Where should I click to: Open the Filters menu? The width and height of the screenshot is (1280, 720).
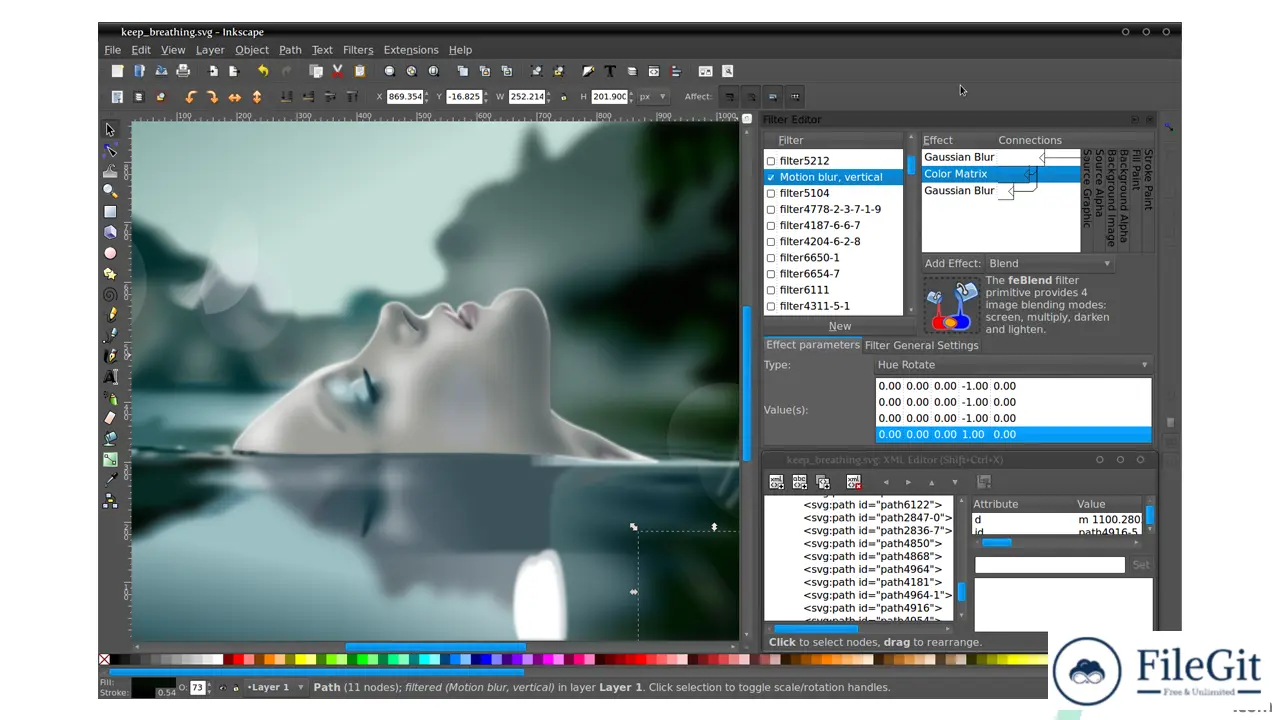click(x=358, y=50)
